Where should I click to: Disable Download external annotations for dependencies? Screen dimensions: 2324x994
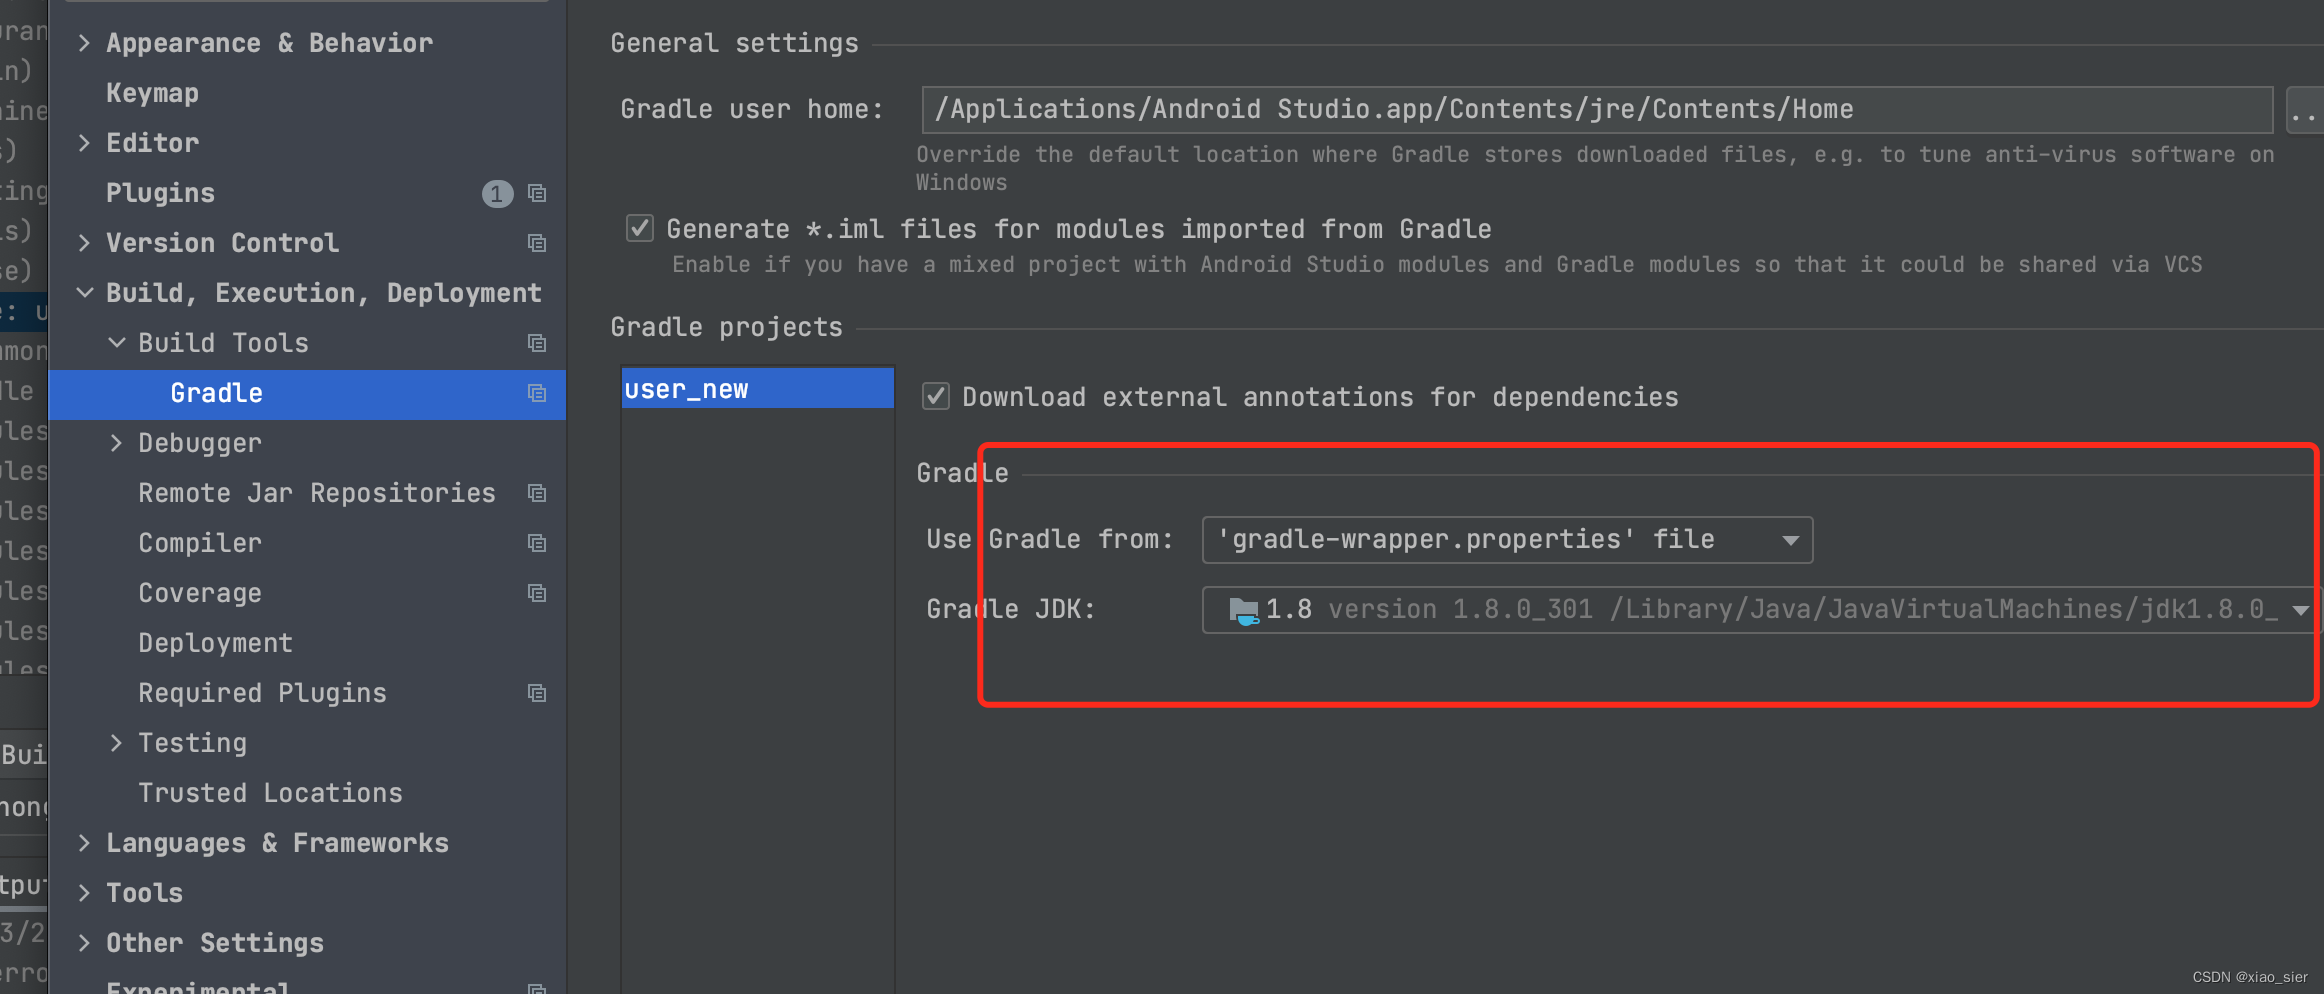pyautogui.click(x=935, y=396)
